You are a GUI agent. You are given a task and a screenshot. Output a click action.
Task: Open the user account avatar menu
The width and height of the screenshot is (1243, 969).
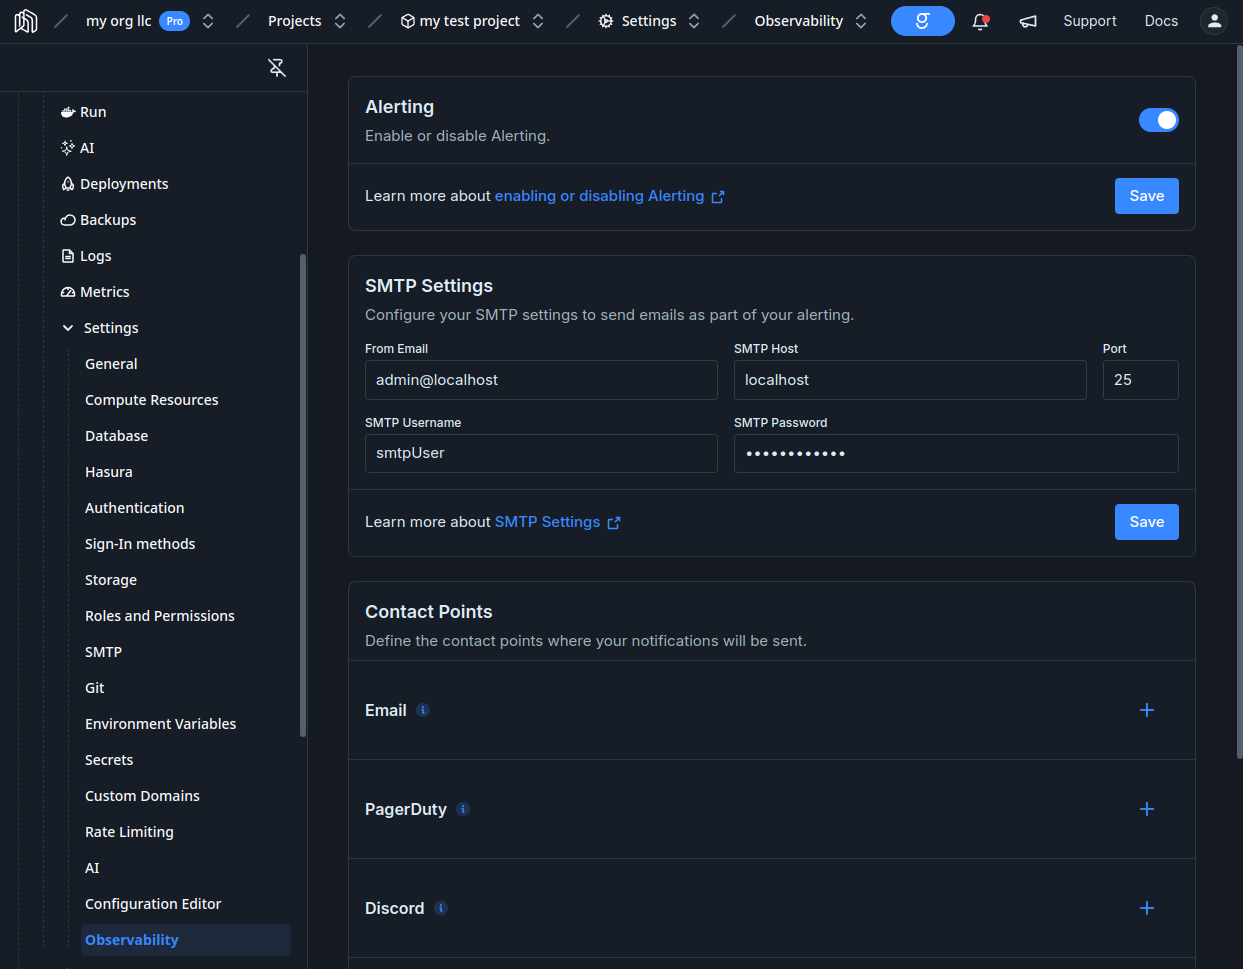tap(1213, 21)
